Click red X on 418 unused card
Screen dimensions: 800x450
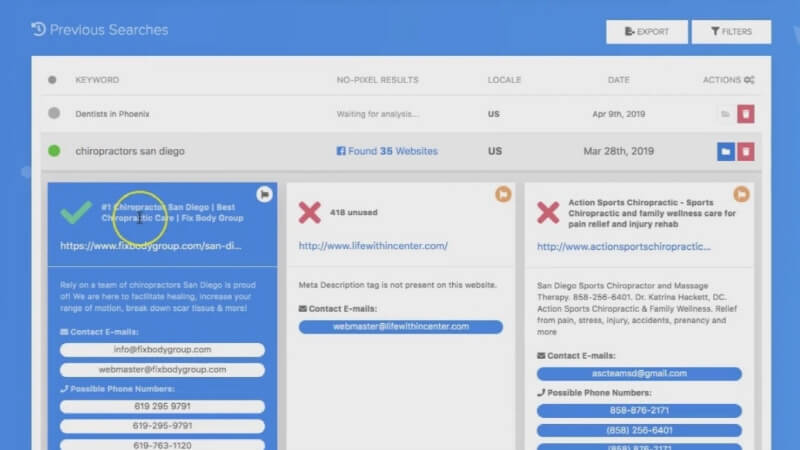pyautogui.click(x=310, y=212)
